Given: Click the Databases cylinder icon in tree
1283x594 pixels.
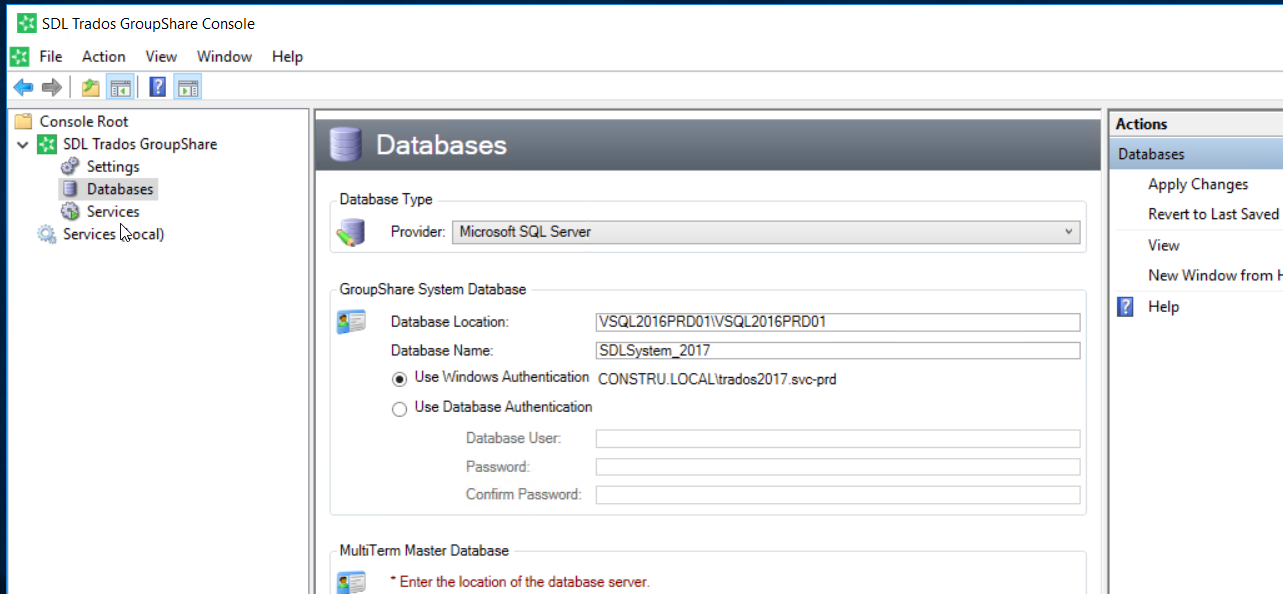Looking at the screenshot, I should tap(70, 189).
